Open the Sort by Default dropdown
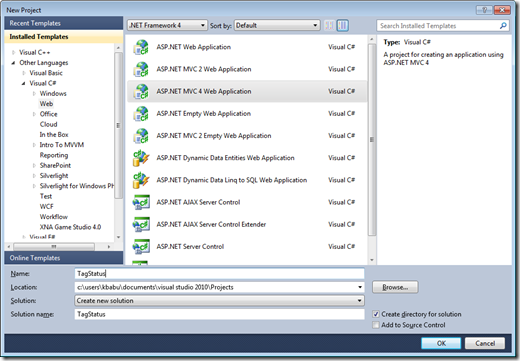This screenshot has width=520, height=361. click(x=277, y=25)
